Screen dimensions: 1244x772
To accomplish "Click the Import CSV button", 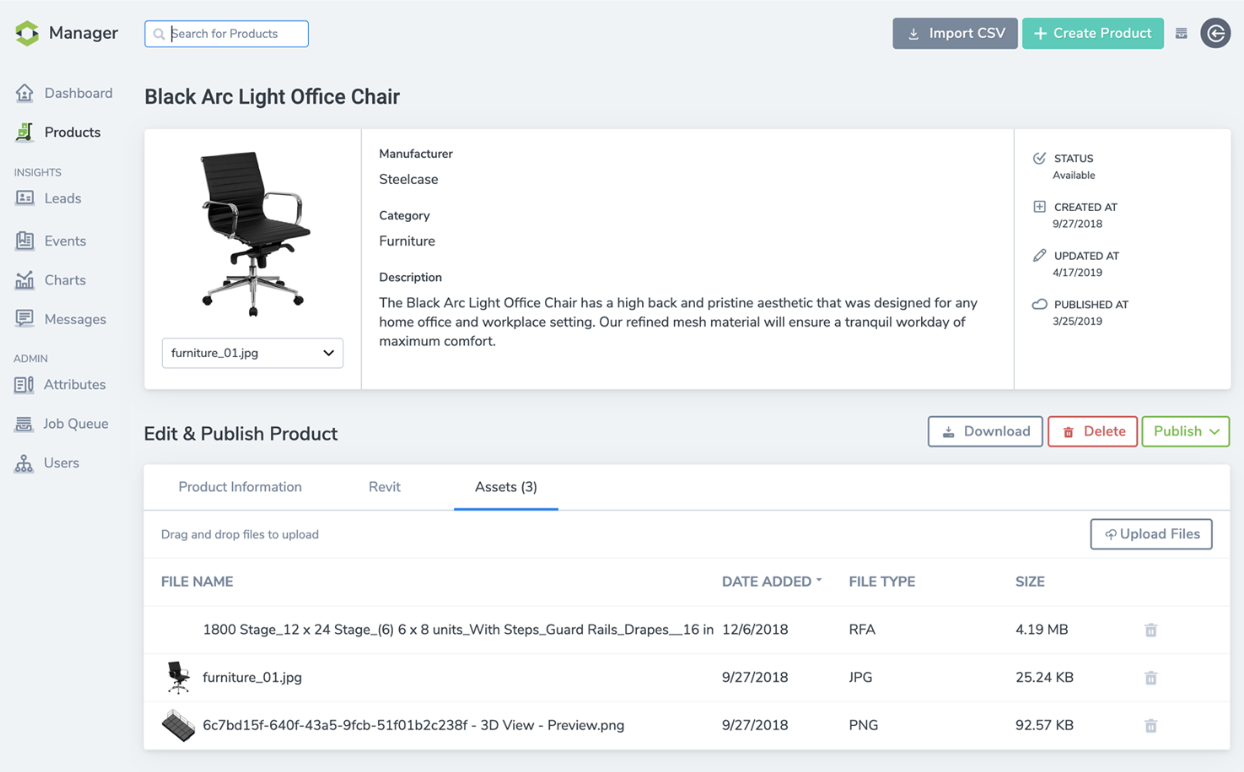I will [955, 33].
